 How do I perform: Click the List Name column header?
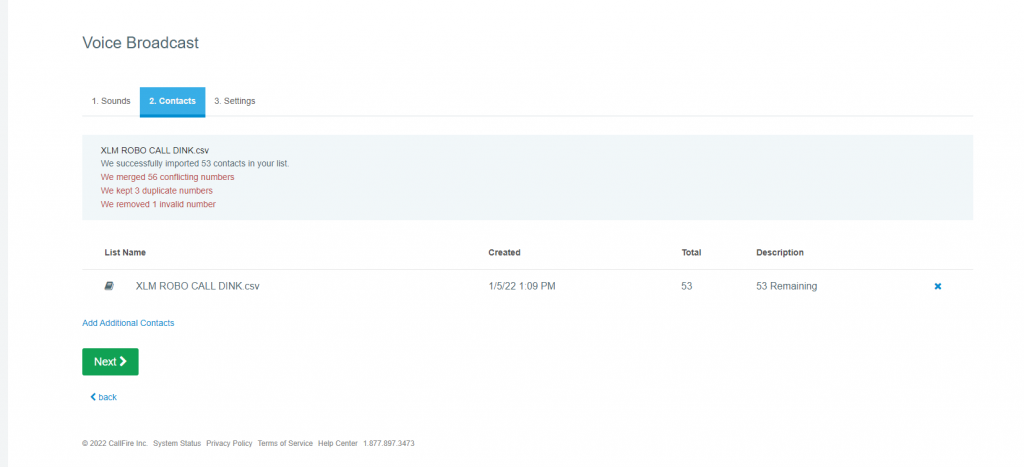click(x=125, y=253)
